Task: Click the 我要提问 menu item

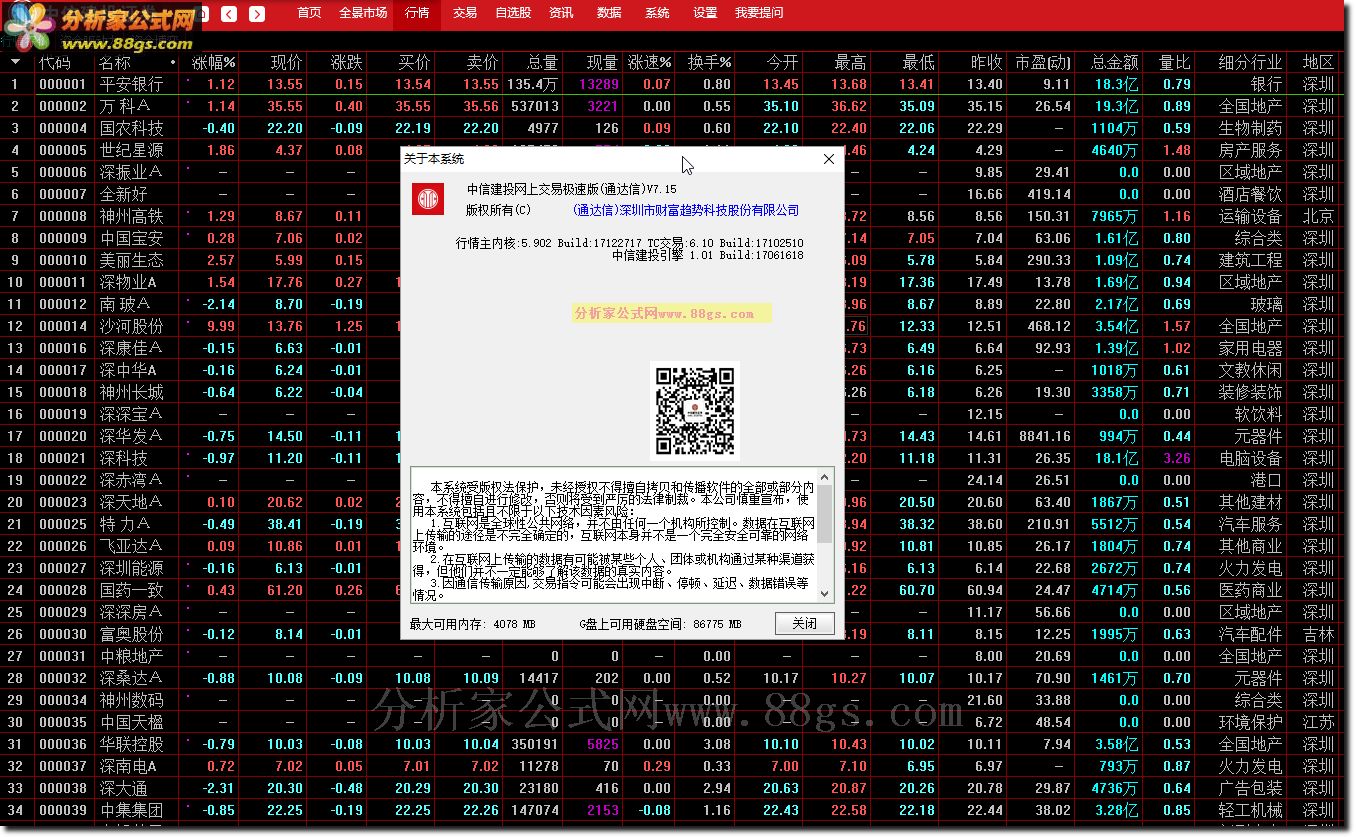Action: pos(759,13)
